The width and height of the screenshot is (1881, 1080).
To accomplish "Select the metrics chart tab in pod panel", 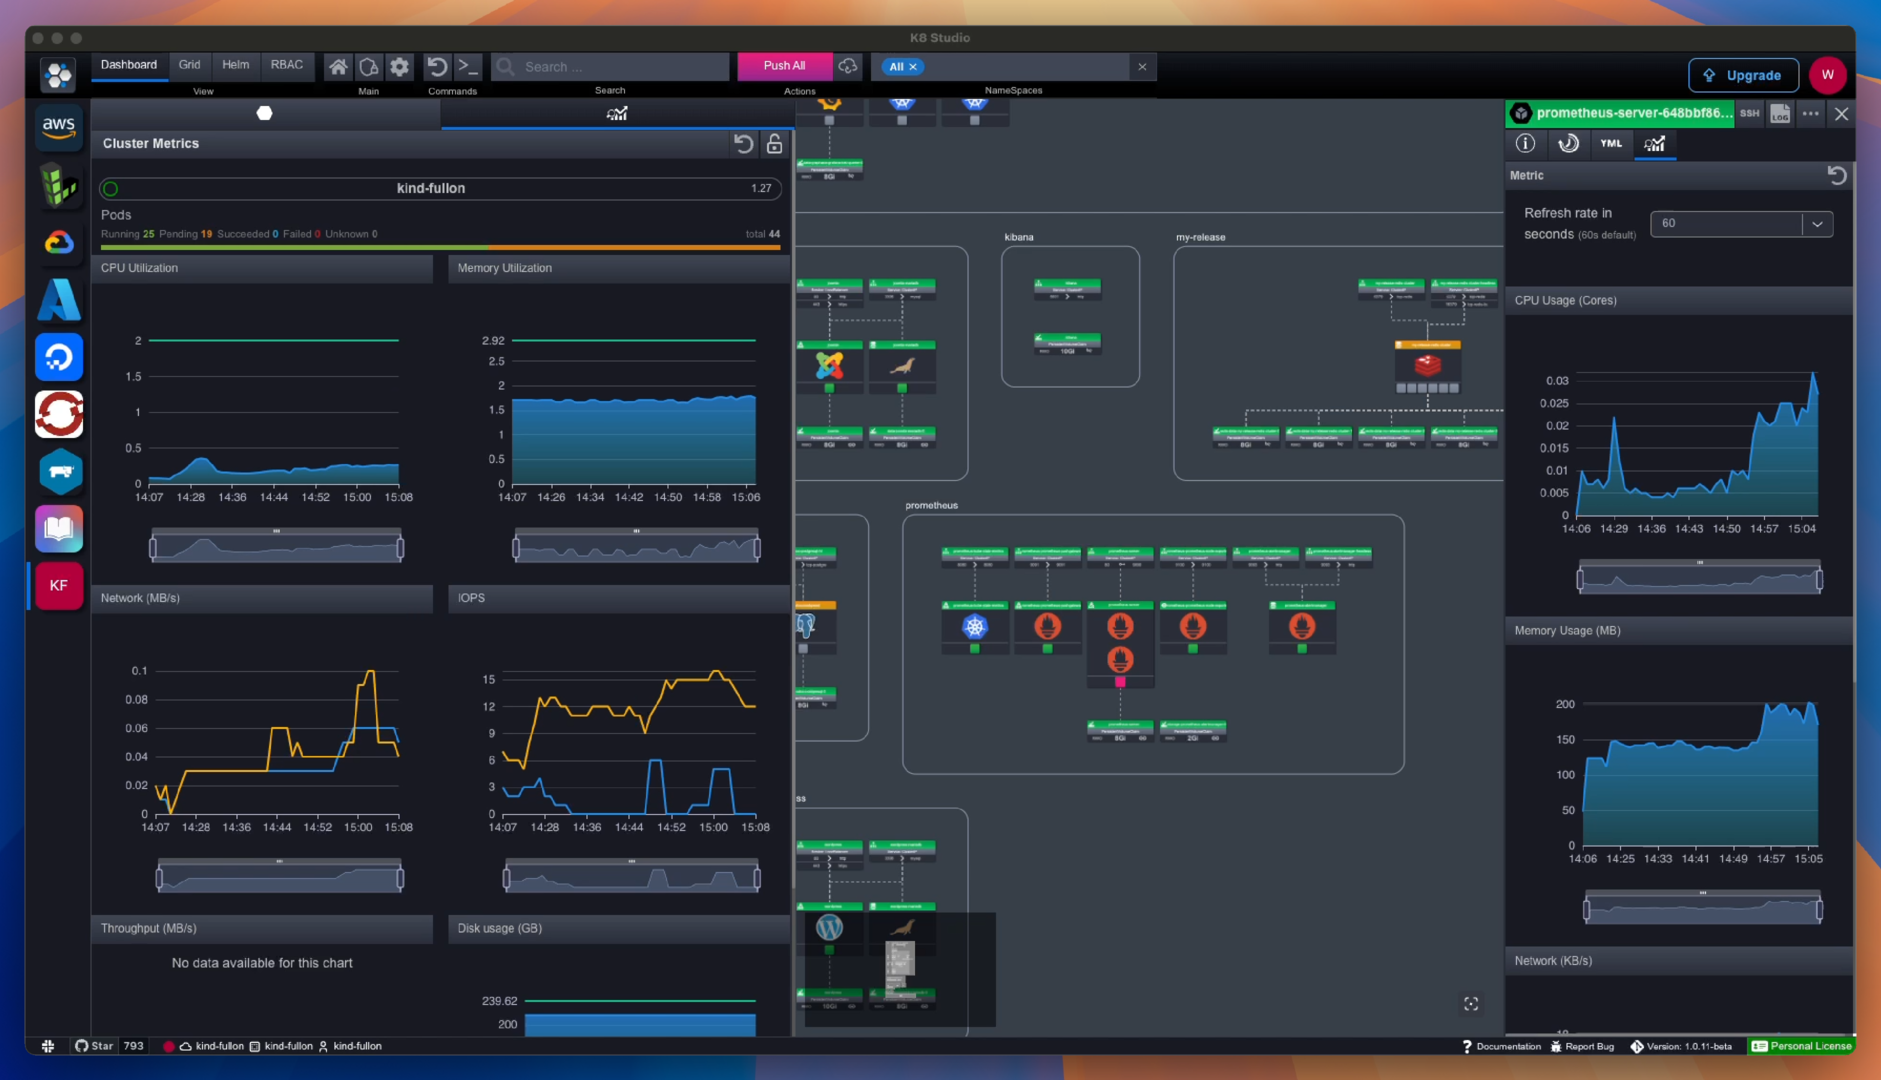I will (1655, 143).
